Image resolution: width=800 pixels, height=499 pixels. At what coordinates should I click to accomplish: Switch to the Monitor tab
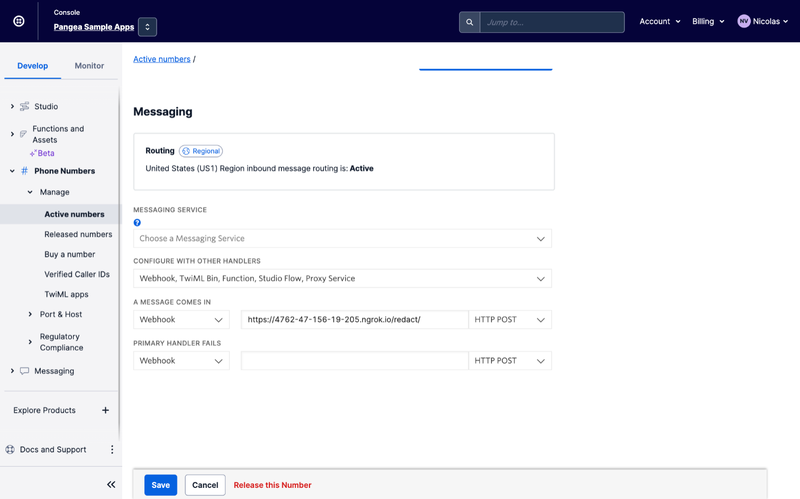89,66
